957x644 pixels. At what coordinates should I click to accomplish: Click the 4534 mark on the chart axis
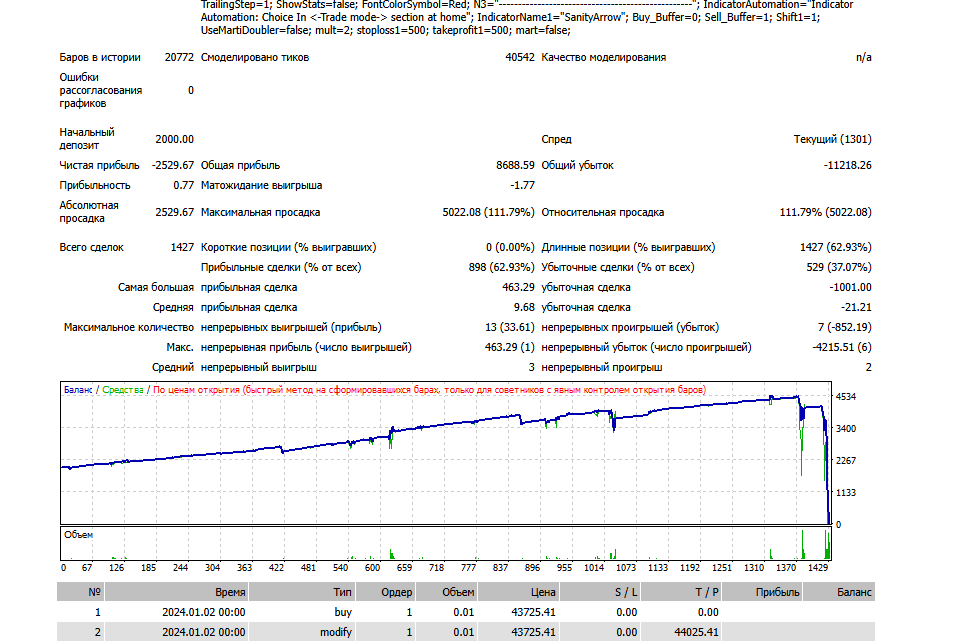click(x=846, y=397)
